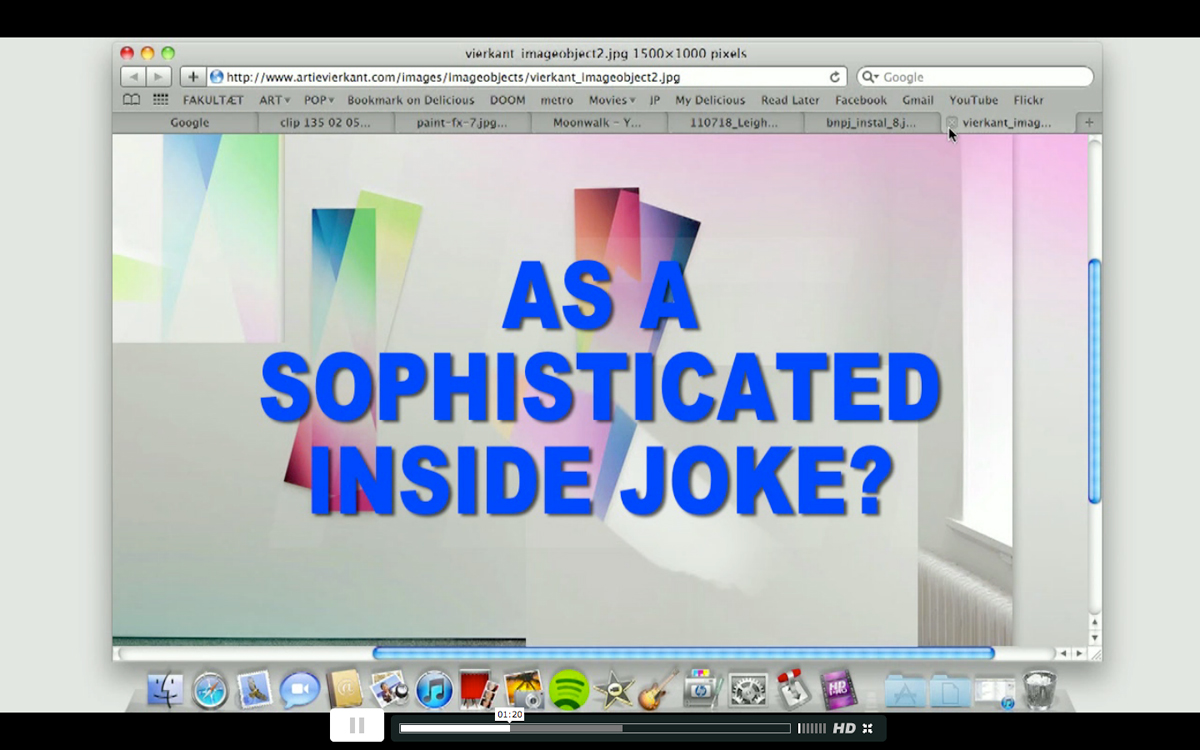Open the Google search options dropdown
This screenshot has height=750, width=1200.
point(869,77)
